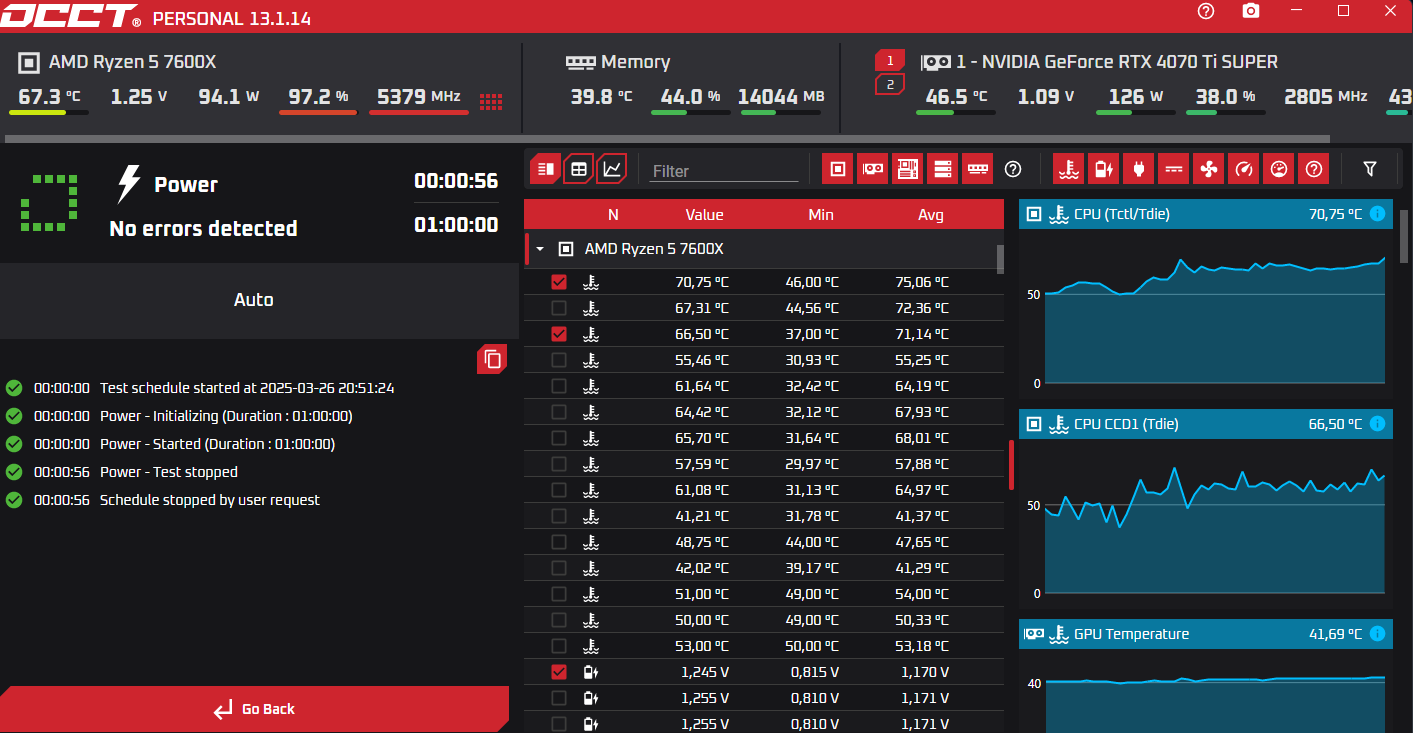The height and width of the screenshot is (733, 1413).
Task: Toggle the CPU sensor filter icon
Action: tap(838, 169)
